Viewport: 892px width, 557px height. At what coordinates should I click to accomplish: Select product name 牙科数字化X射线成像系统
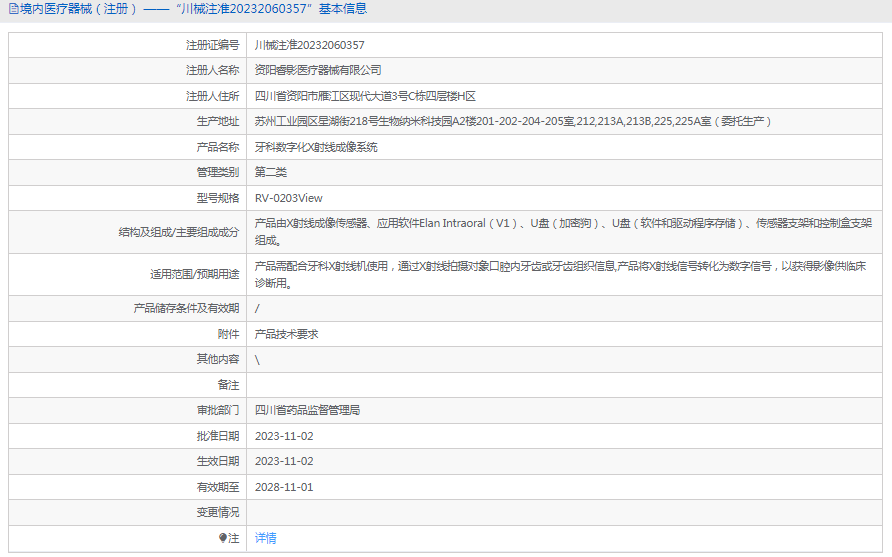pos(316,147)
